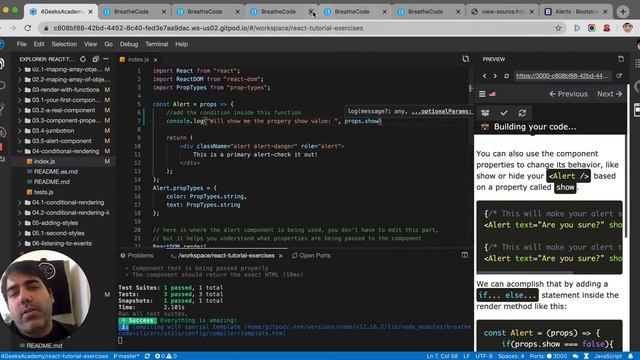
Task: Collapse all folders in Explorer
Action: 96,59
